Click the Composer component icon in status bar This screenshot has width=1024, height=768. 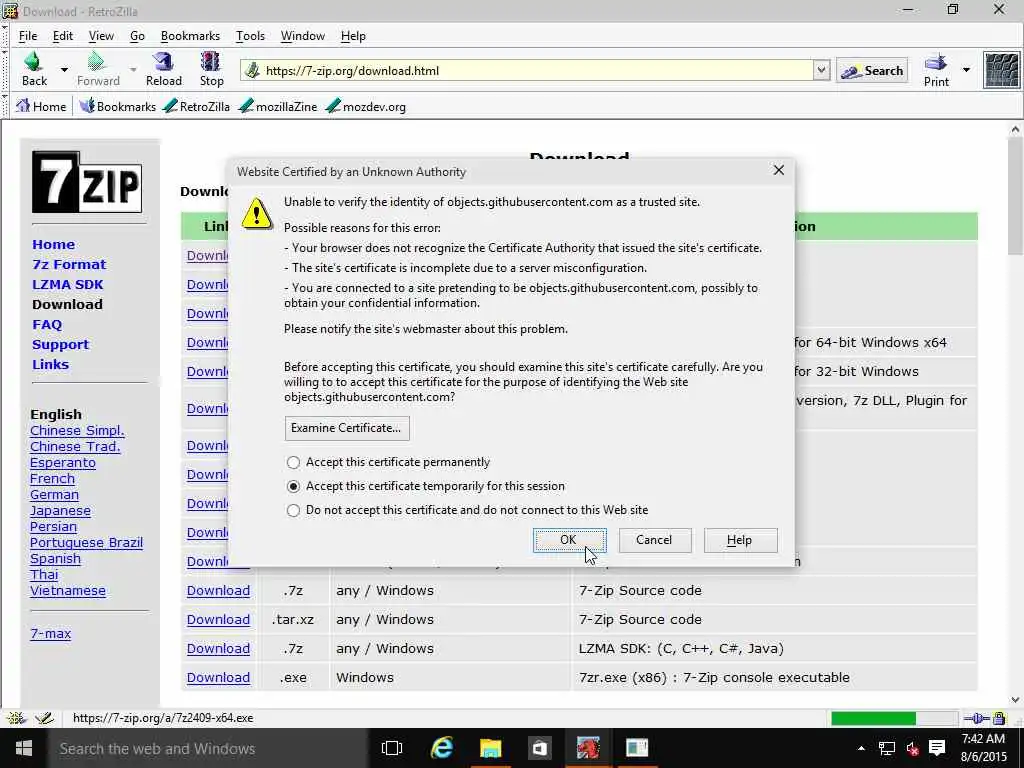(44, 718)
